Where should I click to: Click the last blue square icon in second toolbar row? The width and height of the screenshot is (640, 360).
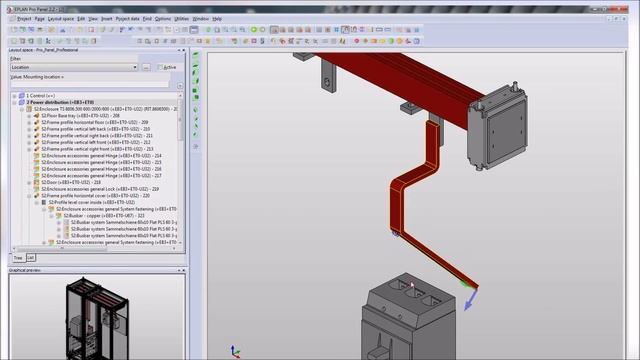click(x=416, y=41)
